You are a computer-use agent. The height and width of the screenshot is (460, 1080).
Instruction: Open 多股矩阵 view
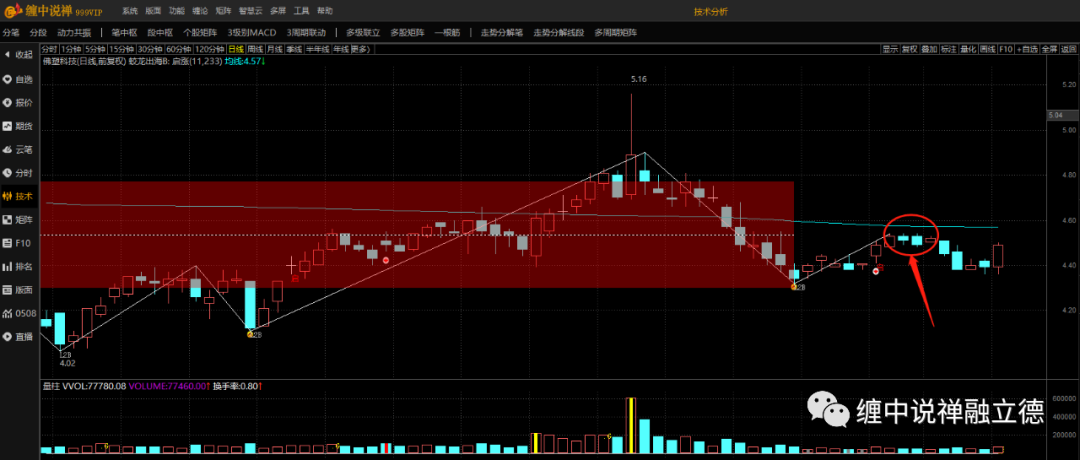(407, 32)
